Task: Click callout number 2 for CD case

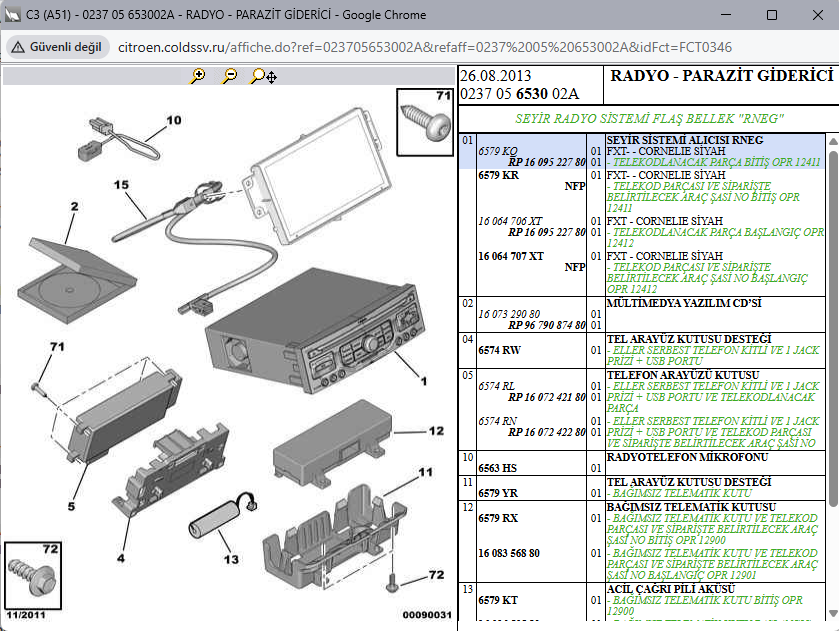Action: tap(74, 207)
